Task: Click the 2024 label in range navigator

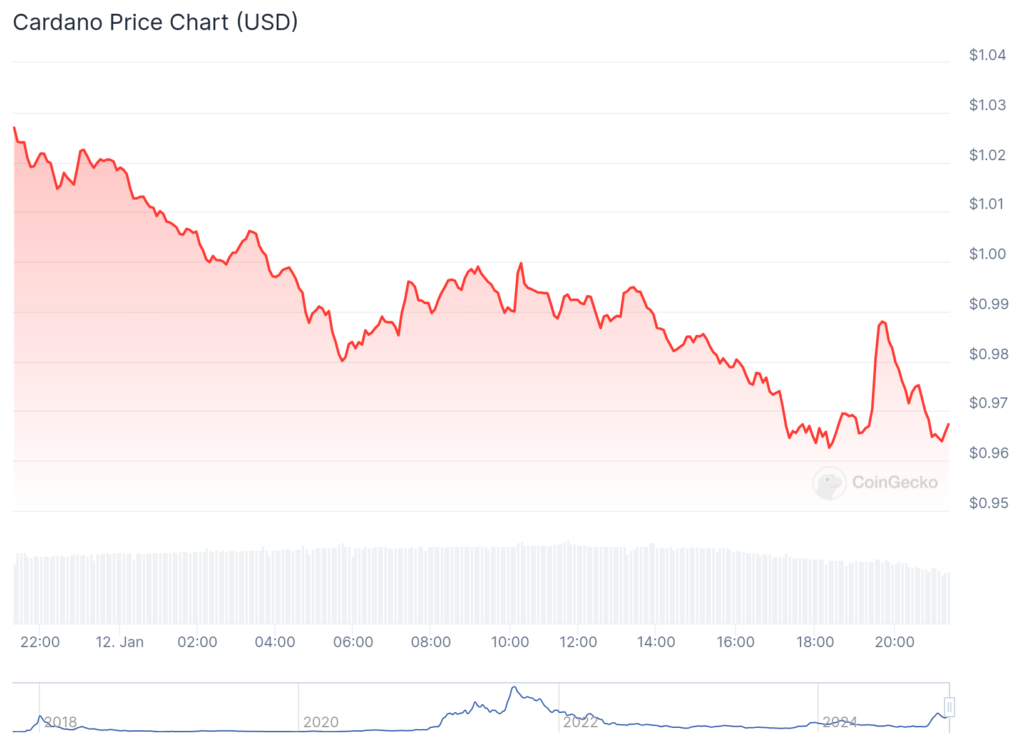Action: tap(840, 722)
